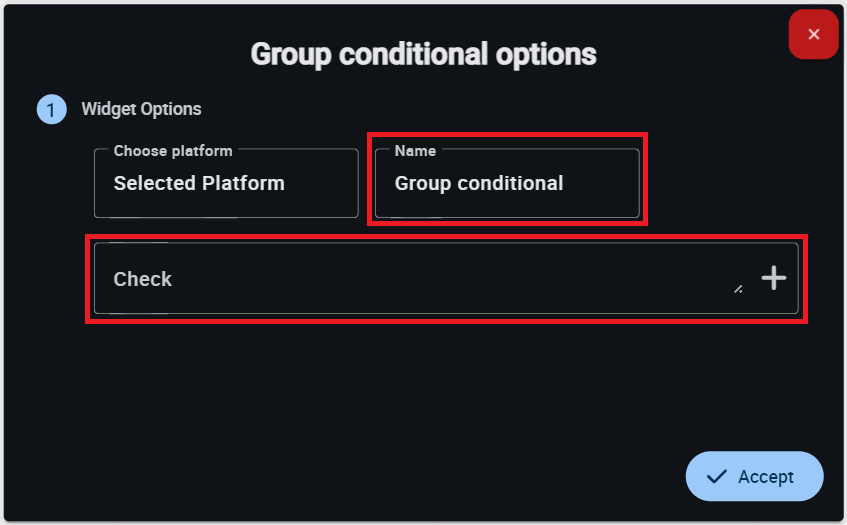The height and width of the screenshot is (525, 847).
Task: Confirm widget options with Accept
Action: coord(754,477)
